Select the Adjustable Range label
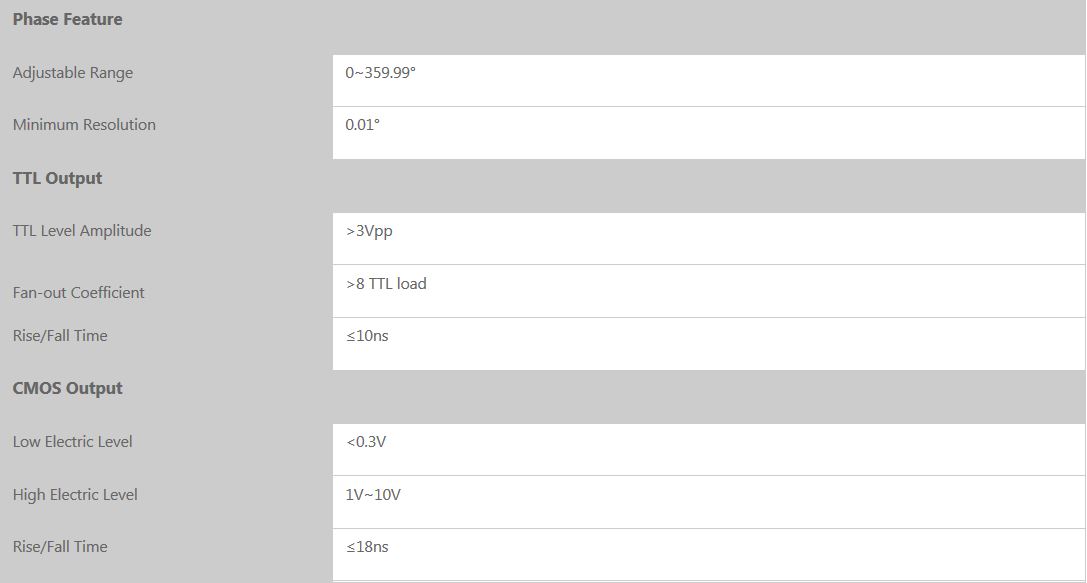Viewport: 1087px width, 583px height. point(72,73)
